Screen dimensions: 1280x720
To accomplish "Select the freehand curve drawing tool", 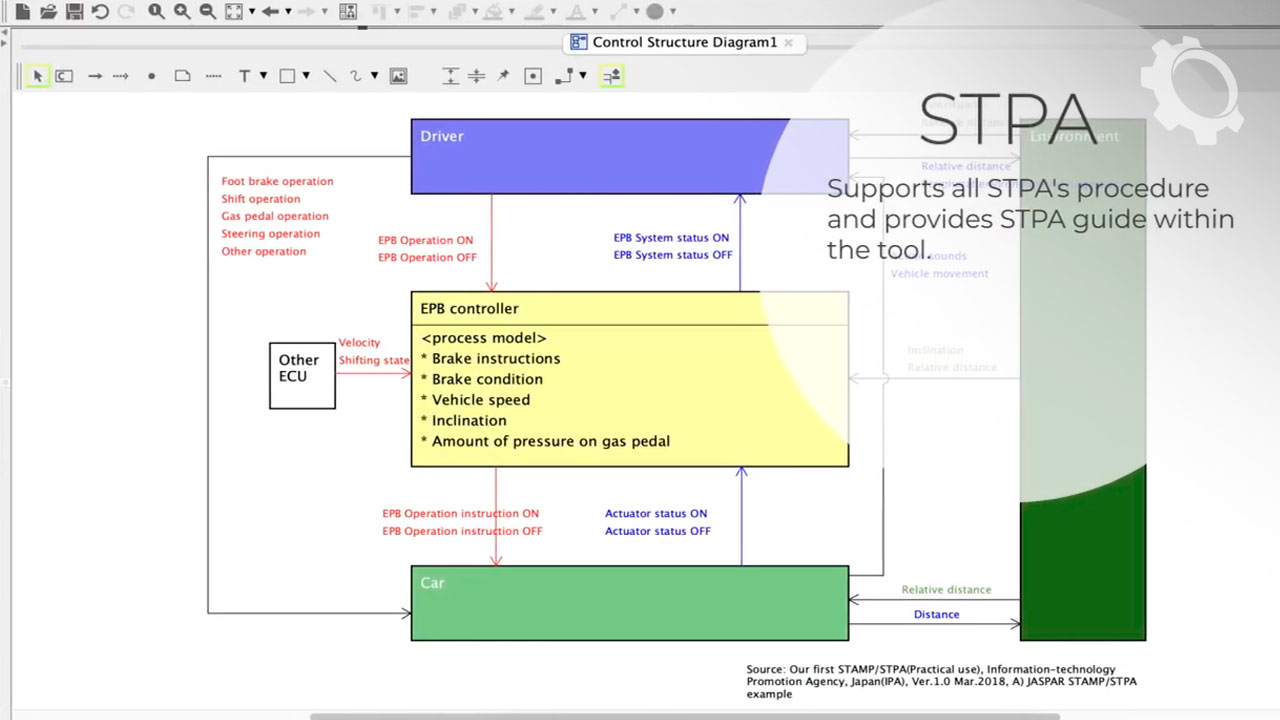I will click(356, 76).
